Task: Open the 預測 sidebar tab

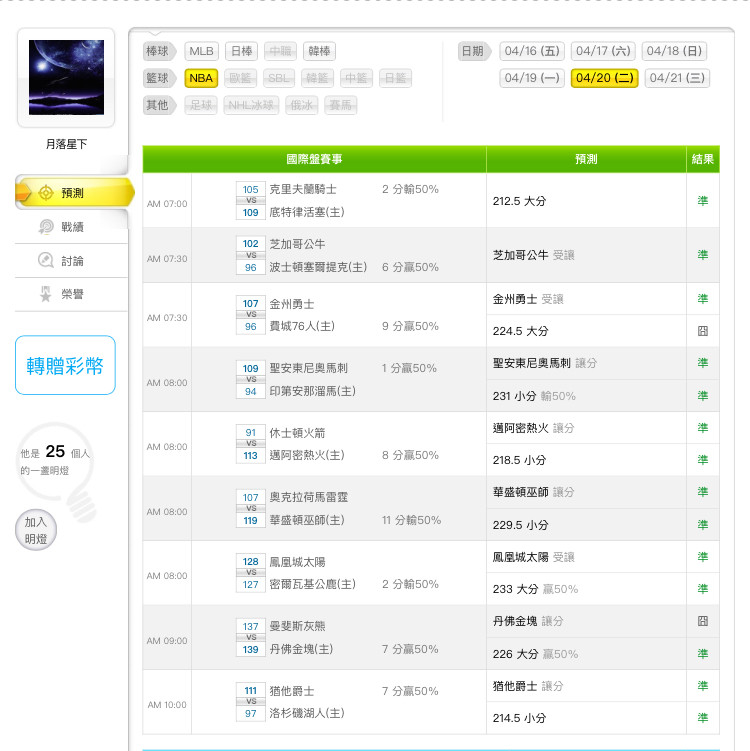Action: (74, 193)
